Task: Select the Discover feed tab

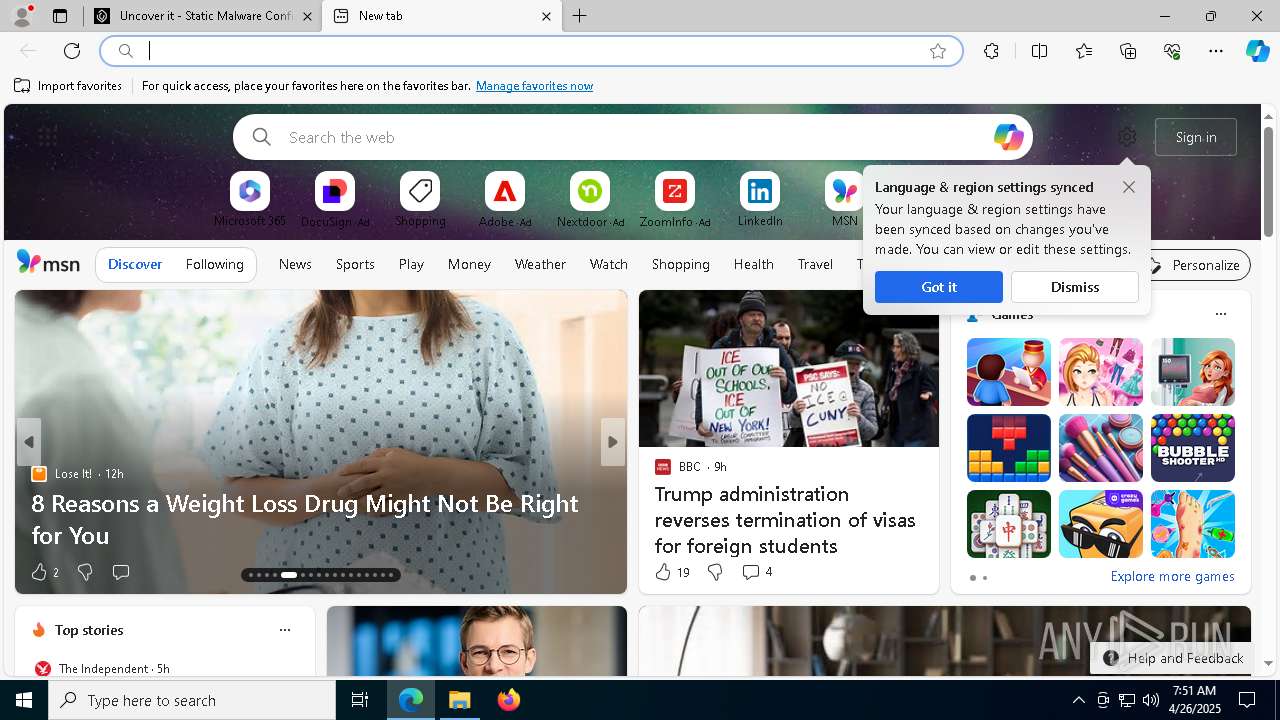Action: [x=135, y=264]
